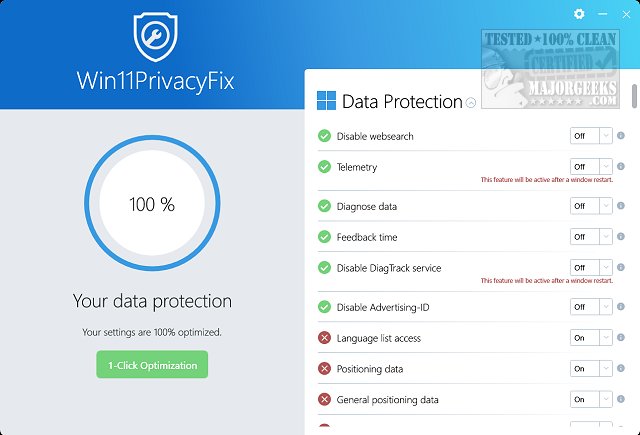Click the 100 % protection progress circle

click(x=152, y=205)
